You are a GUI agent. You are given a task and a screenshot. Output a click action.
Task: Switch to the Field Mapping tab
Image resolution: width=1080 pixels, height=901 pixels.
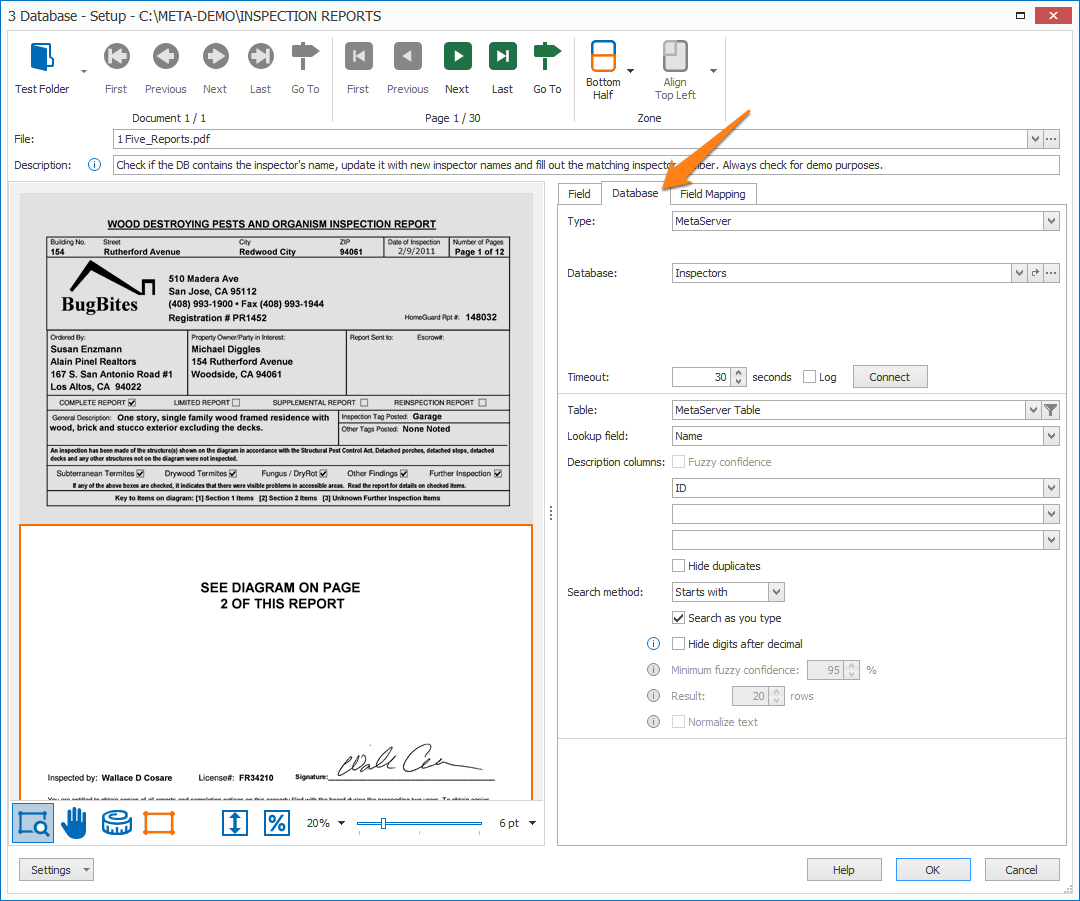(x=713, y=194)
